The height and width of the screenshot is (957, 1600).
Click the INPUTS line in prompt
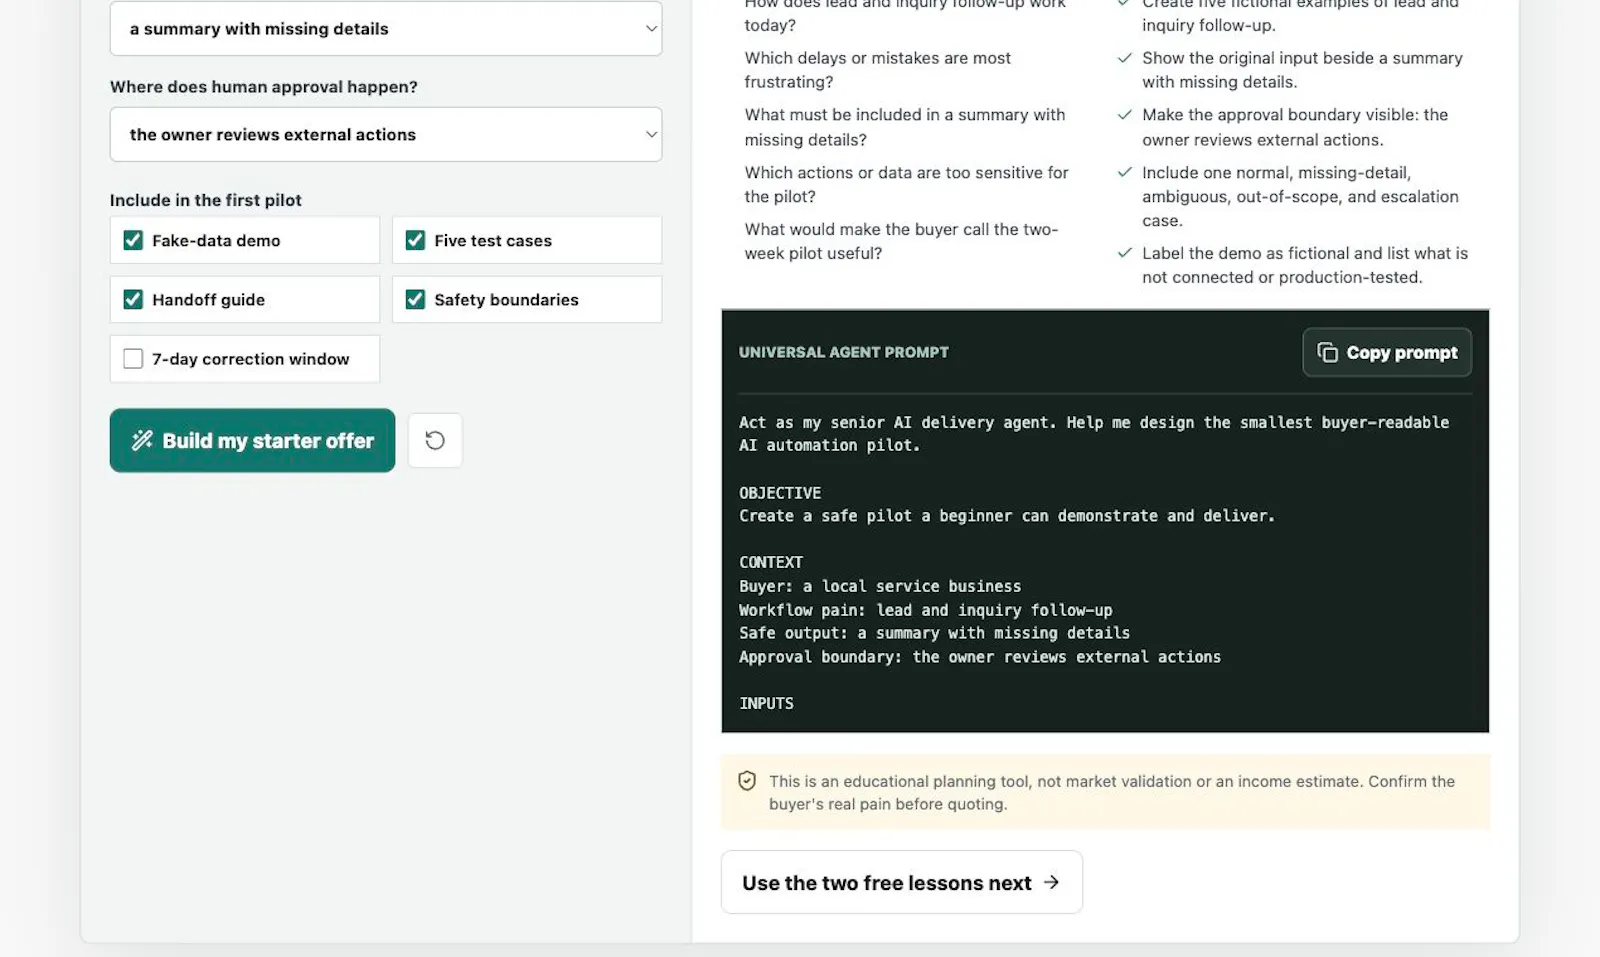[x=766, y=703]
